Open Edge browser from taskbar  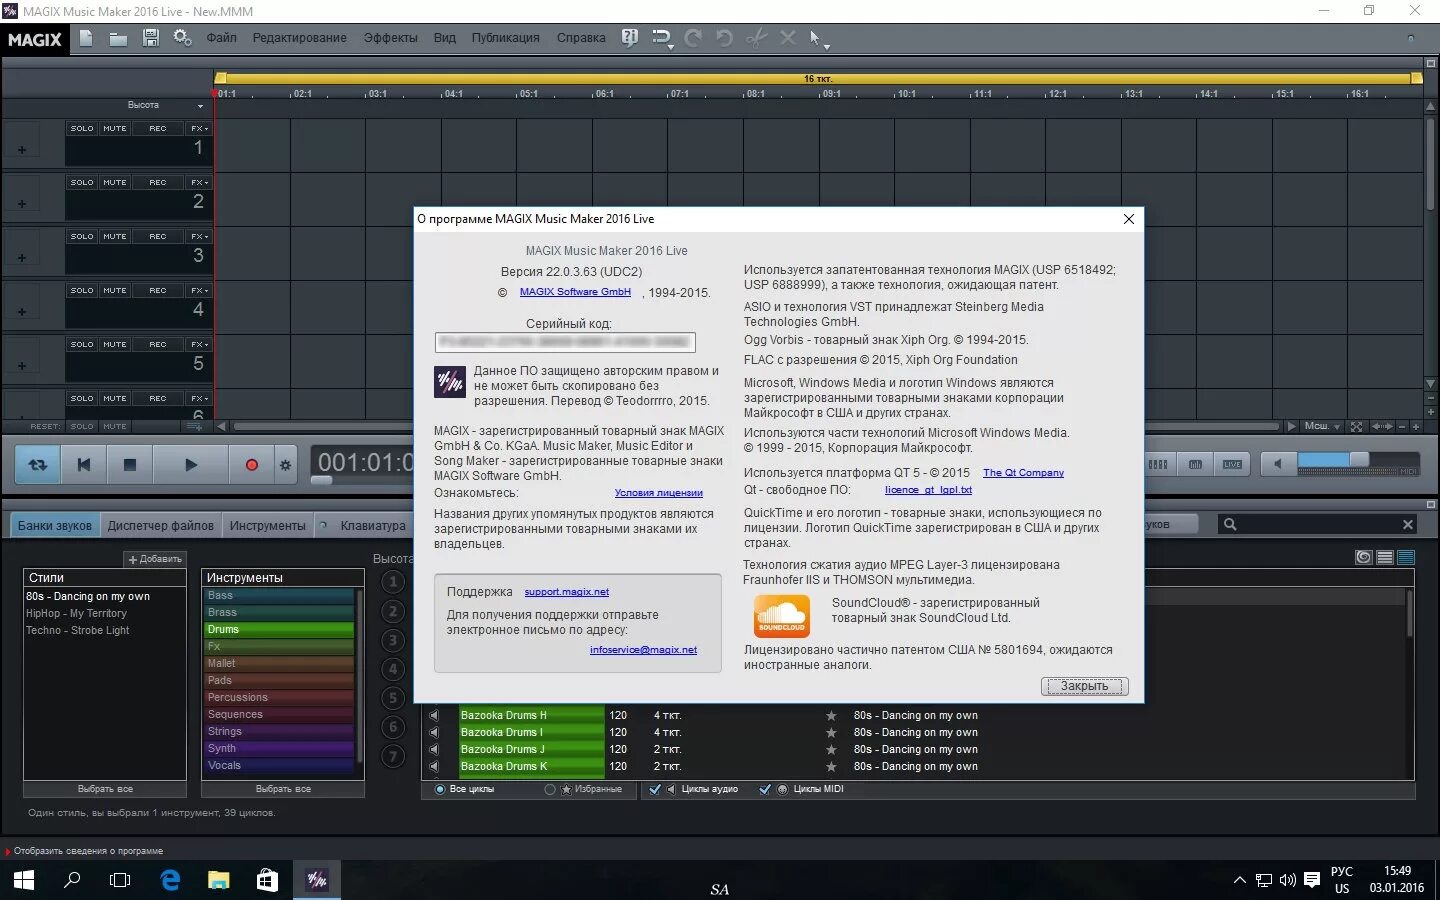coord(170,880)
